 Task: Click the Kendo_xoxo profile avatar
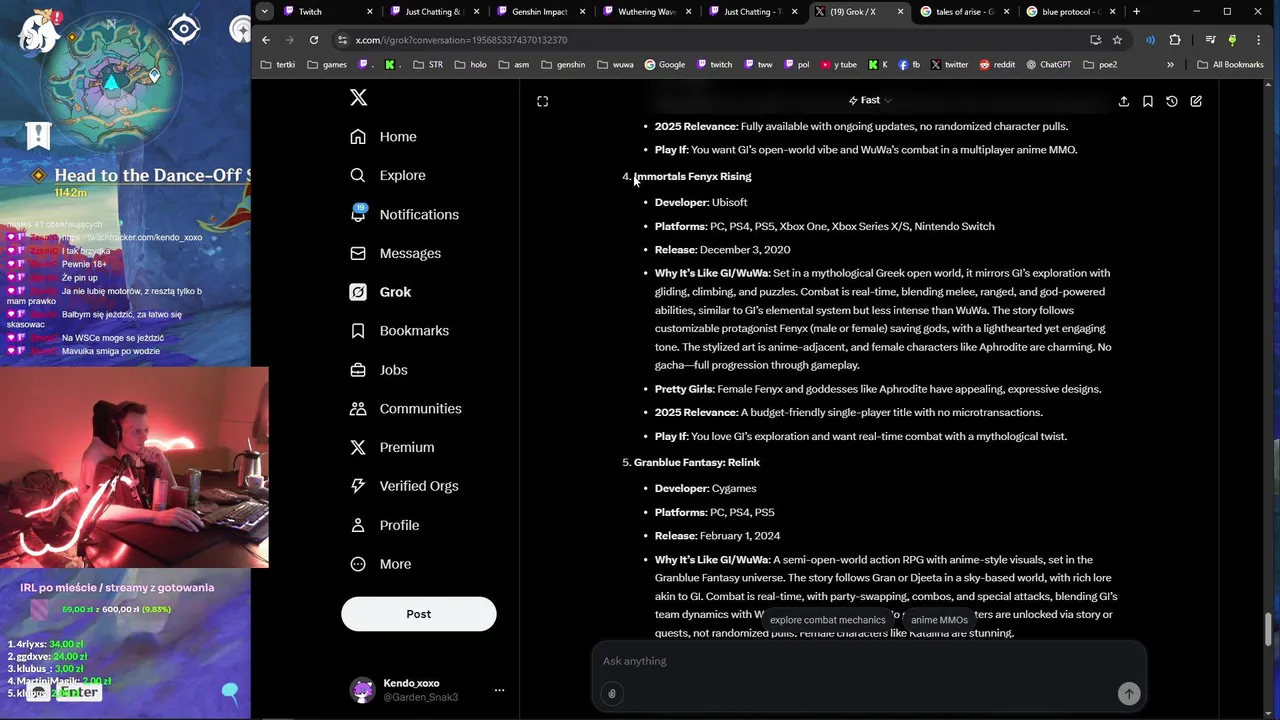362,690
